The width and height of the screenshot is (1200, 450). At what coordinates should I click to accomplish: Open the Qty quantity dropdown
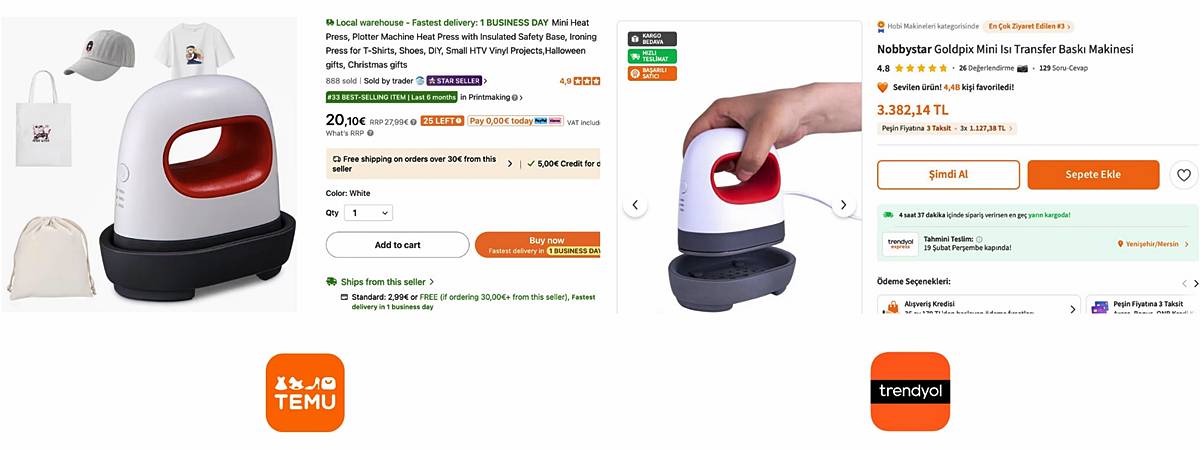click(368, 213)
